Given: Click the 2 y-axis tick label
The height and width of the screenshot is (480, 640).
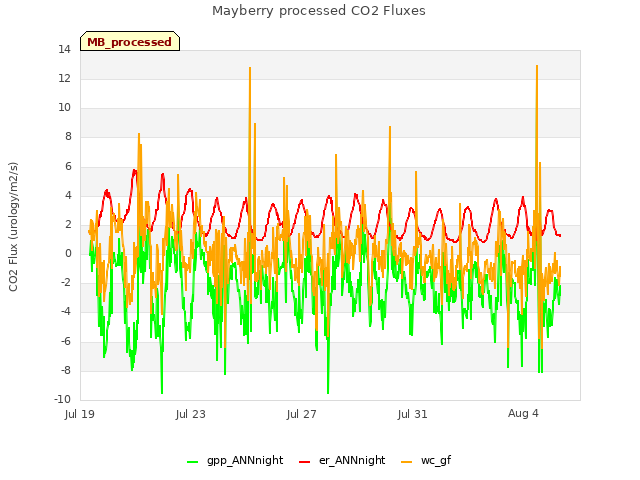Looking at the screenshot, I should tap(68, 224).
